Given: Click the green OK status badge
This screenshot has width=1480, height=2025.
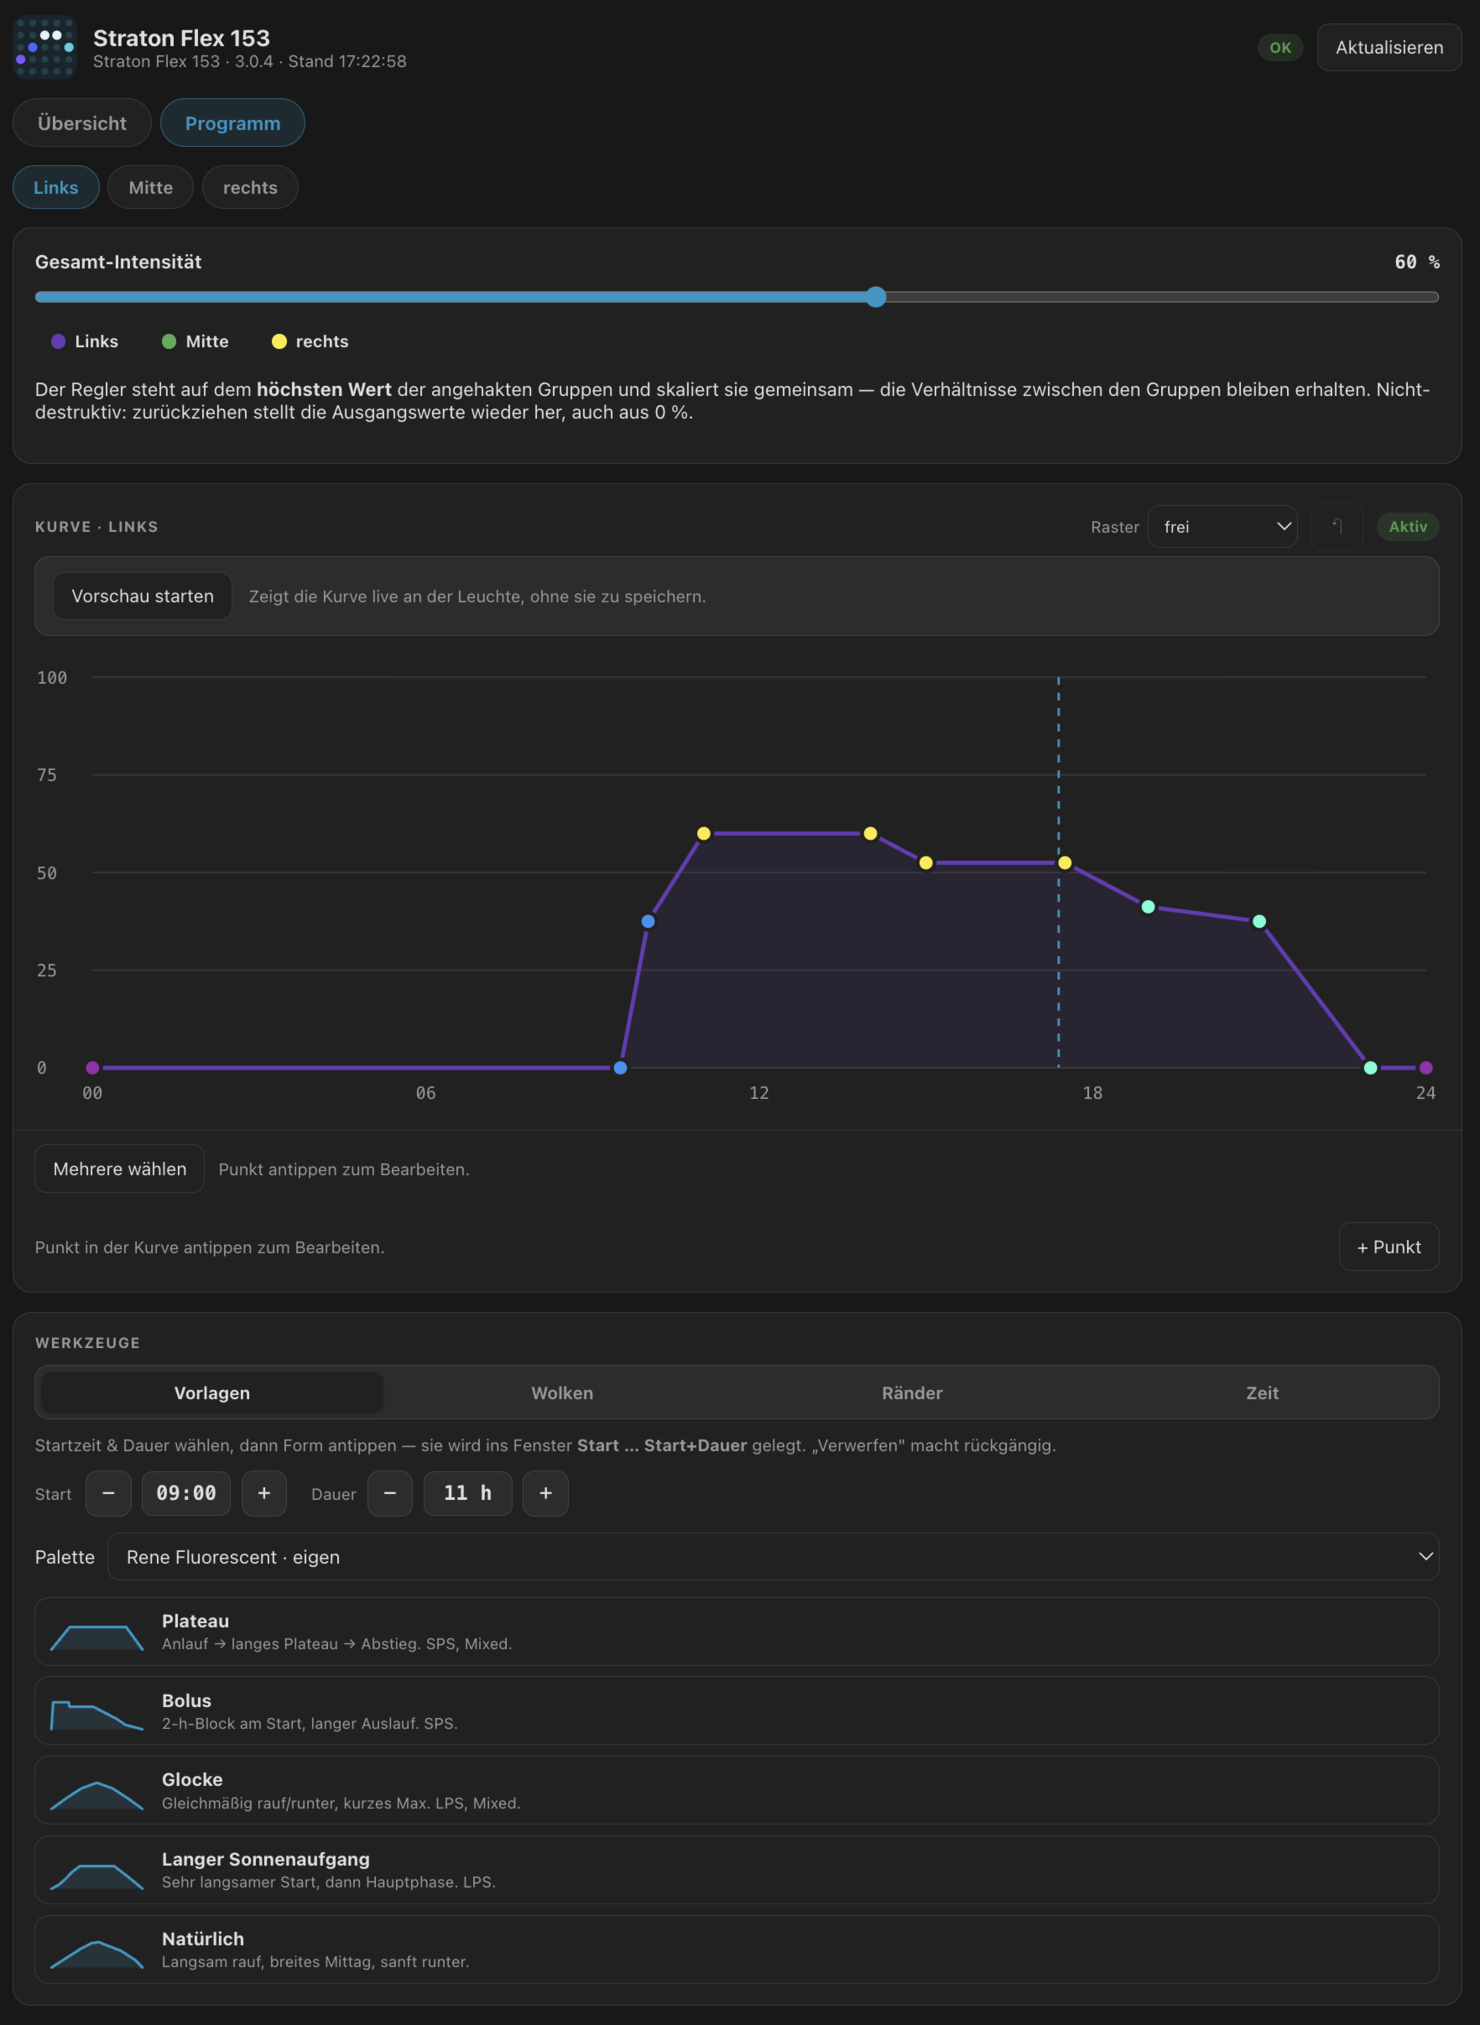Looking at the screenshot, I should coord(1280,47).
